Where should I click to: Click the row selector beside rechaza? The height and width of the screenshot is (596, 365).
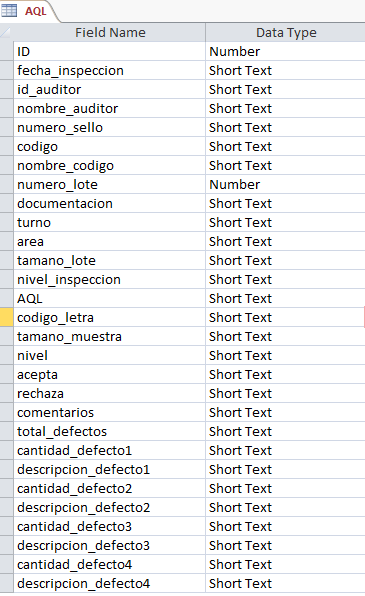coord(6,393)
